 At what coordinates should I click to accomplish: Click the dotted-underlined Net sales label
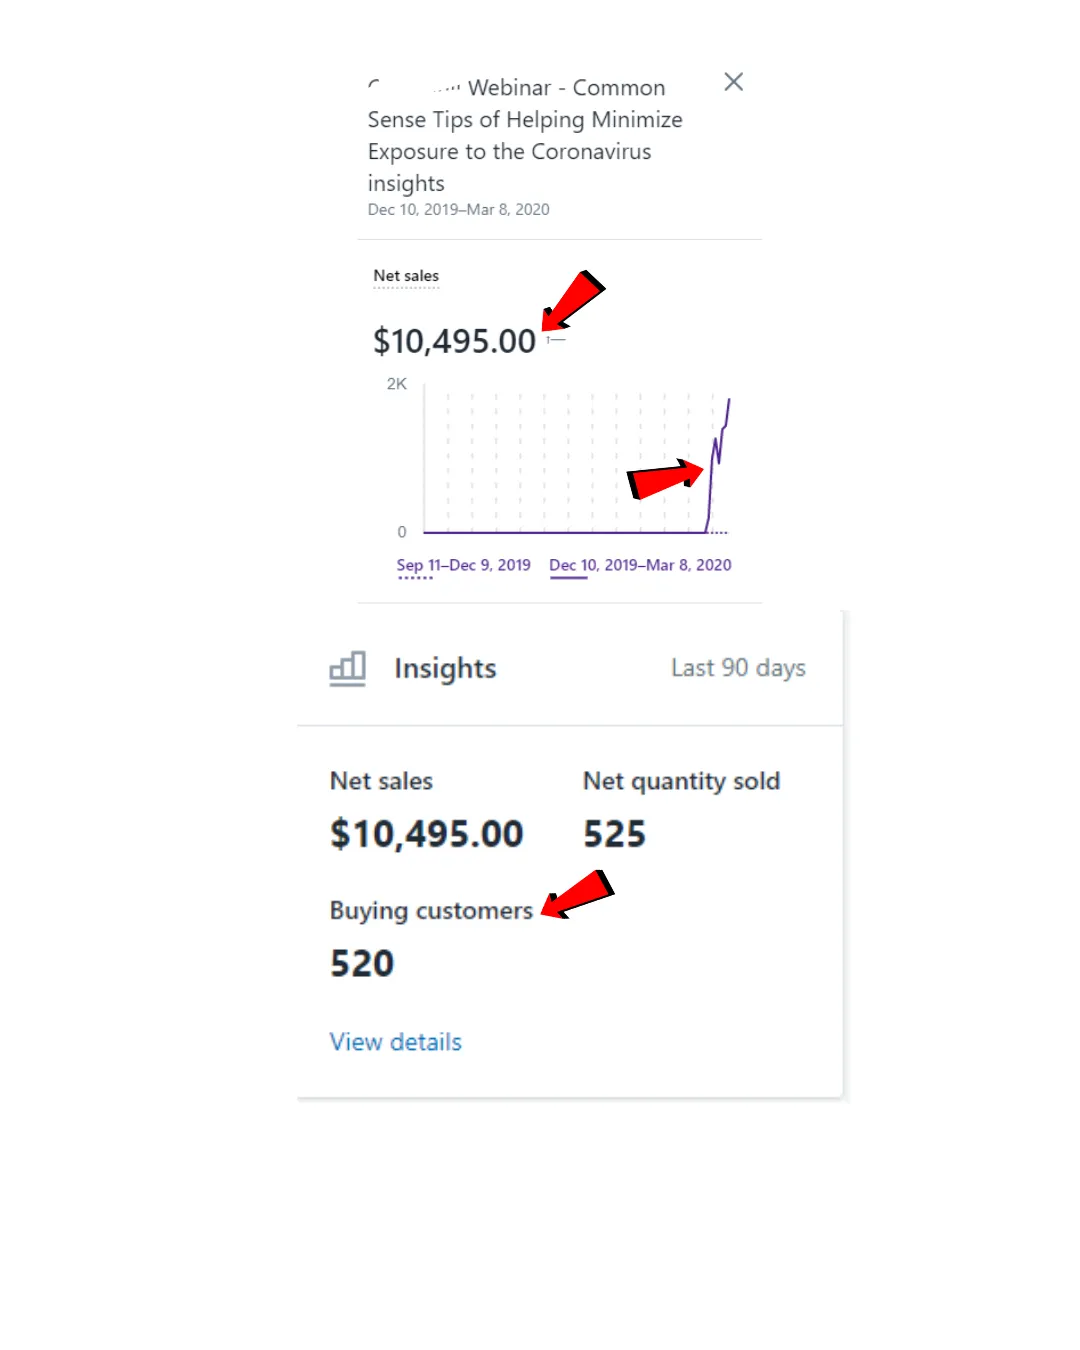coord(406,276)
